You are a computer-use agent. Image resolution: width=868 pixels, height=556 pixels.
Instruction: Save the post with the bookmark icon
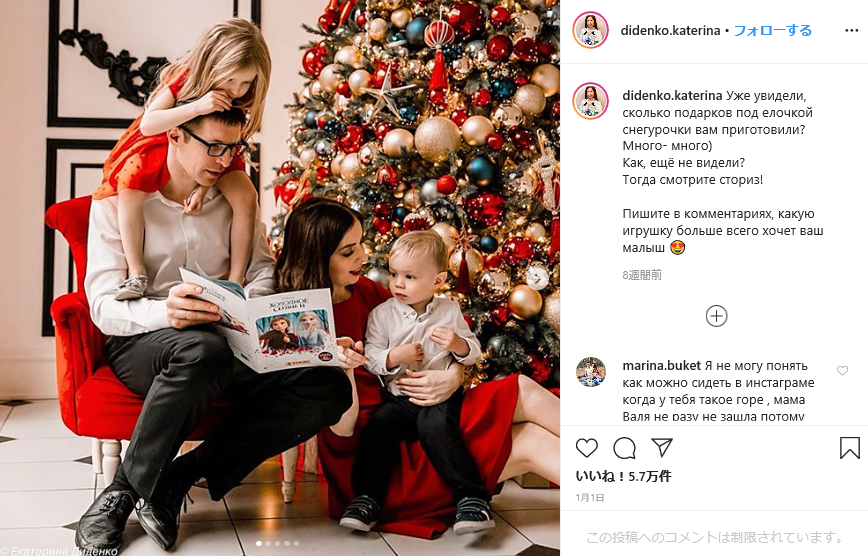tap(850, 447)
